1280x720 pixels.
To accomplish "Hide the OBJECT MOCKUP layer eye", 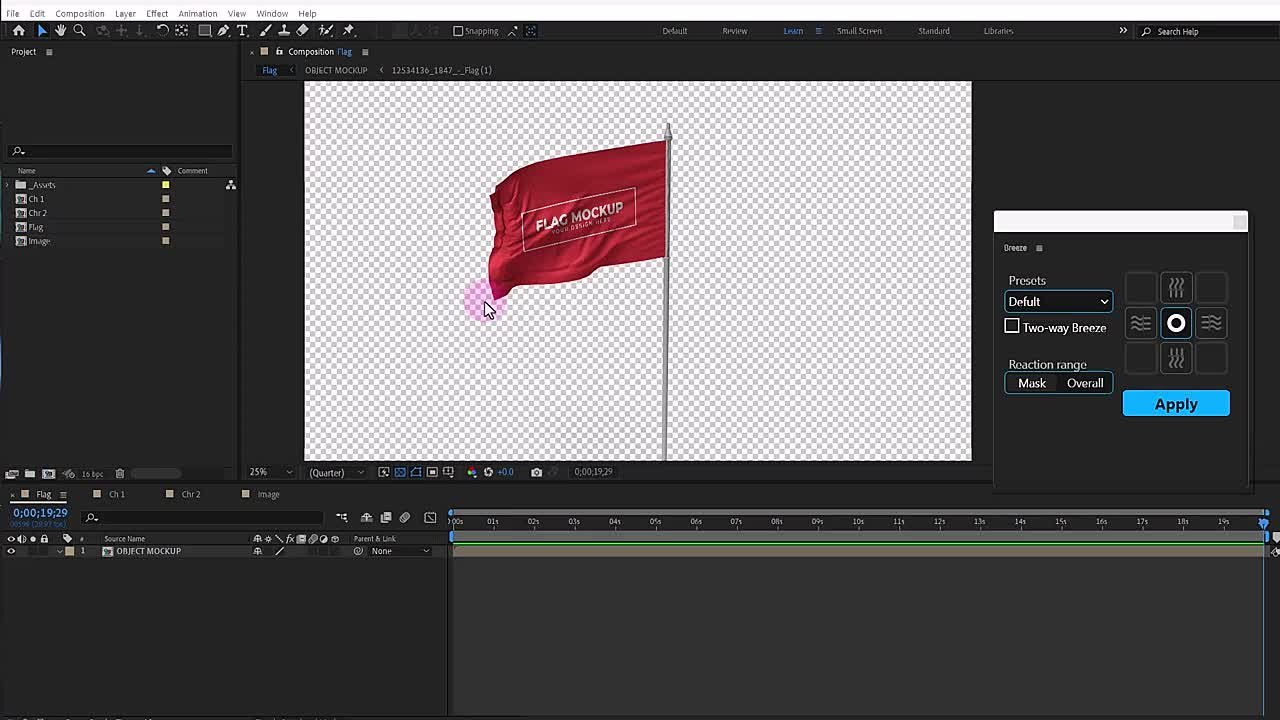I will pos(11,551).
